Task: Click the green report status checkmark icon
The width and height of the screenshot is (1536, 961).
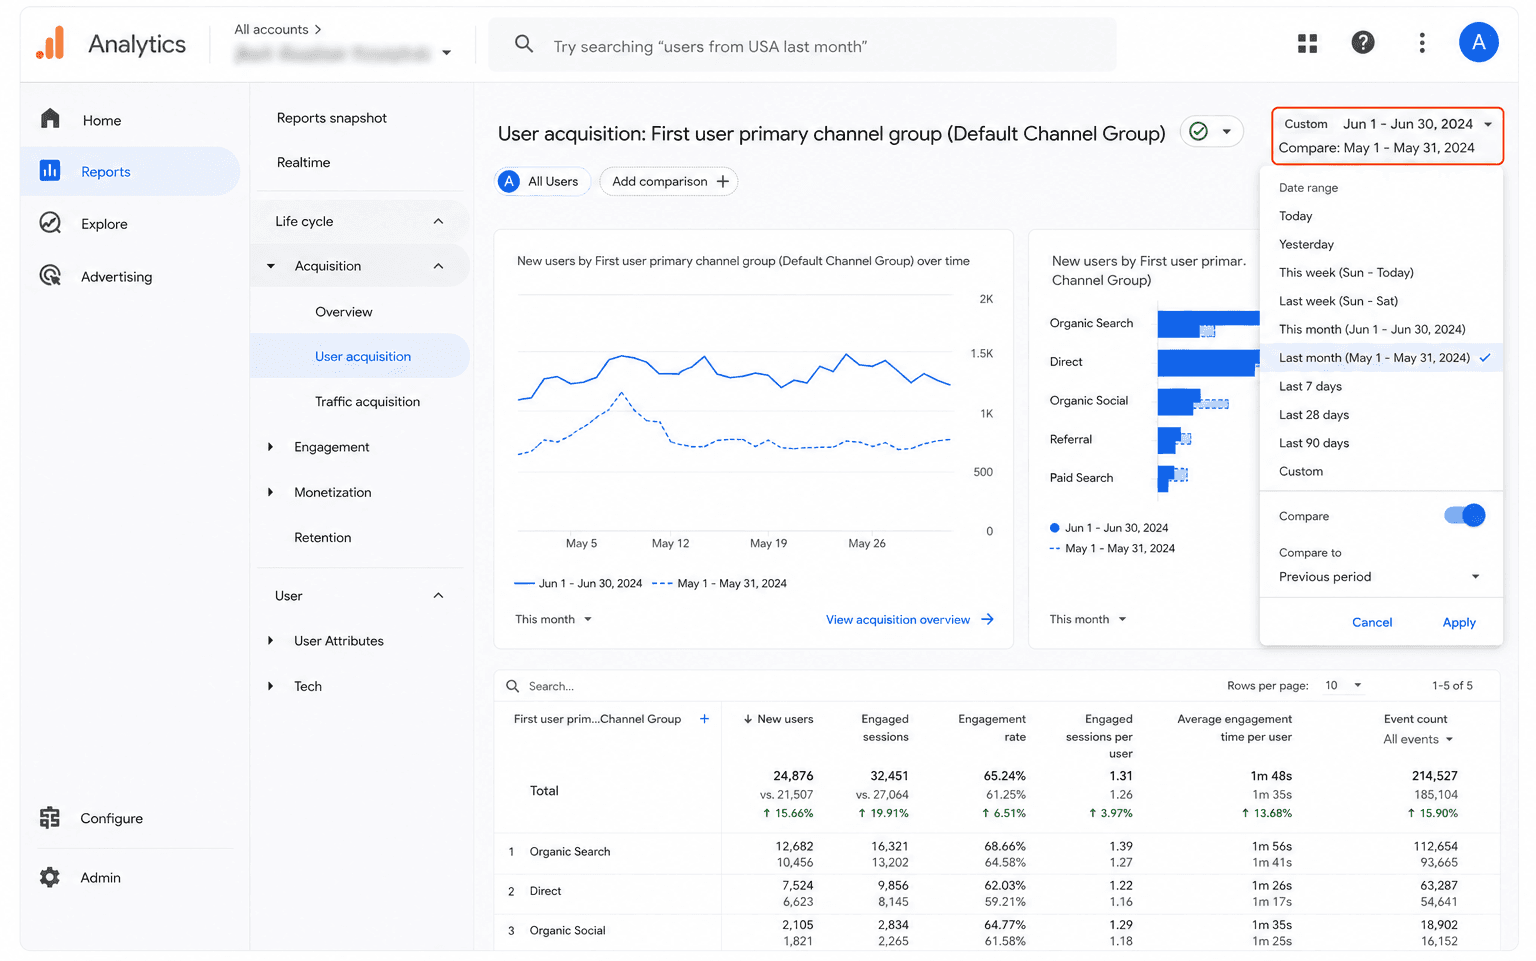Action: tap(1199, 132)
